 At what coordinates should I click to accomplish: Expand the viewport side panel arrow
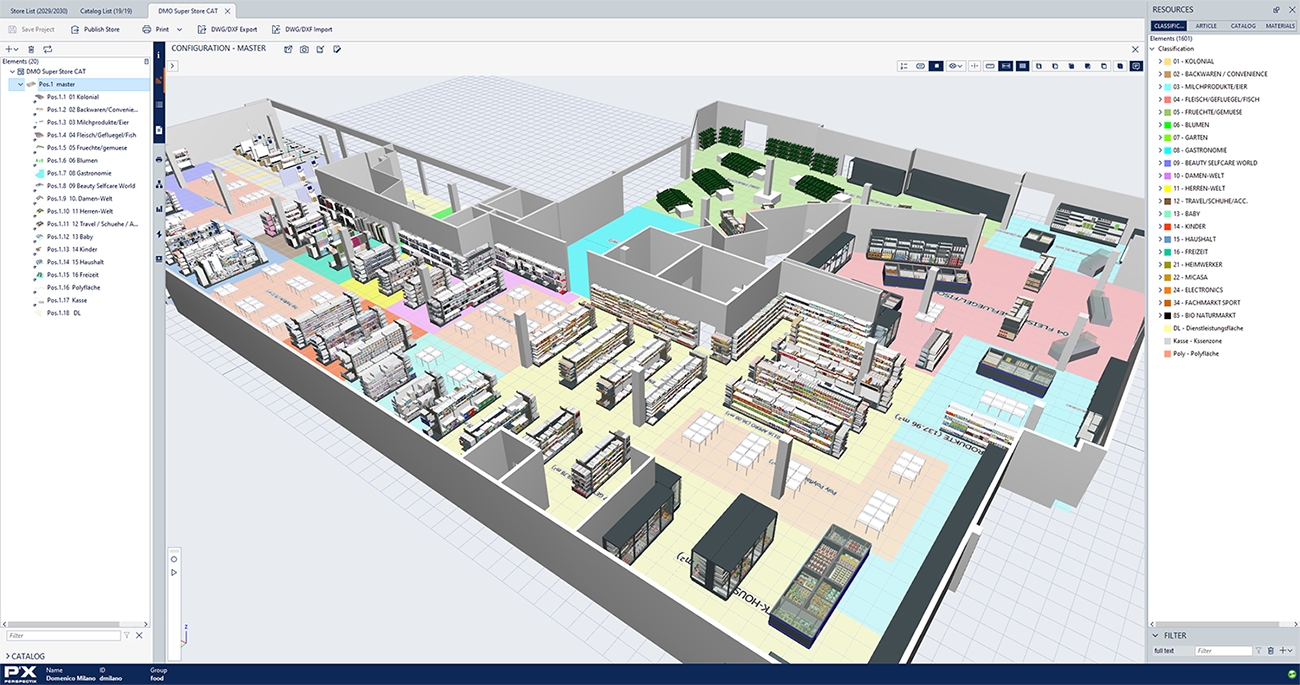pyautogui.click(x=173, y=66)
